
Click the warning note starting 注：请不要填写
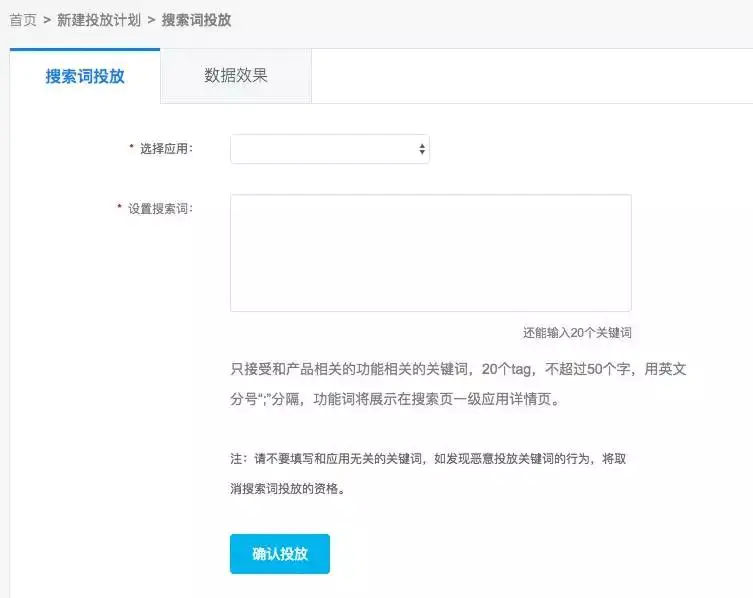click(x=428, y=459)
